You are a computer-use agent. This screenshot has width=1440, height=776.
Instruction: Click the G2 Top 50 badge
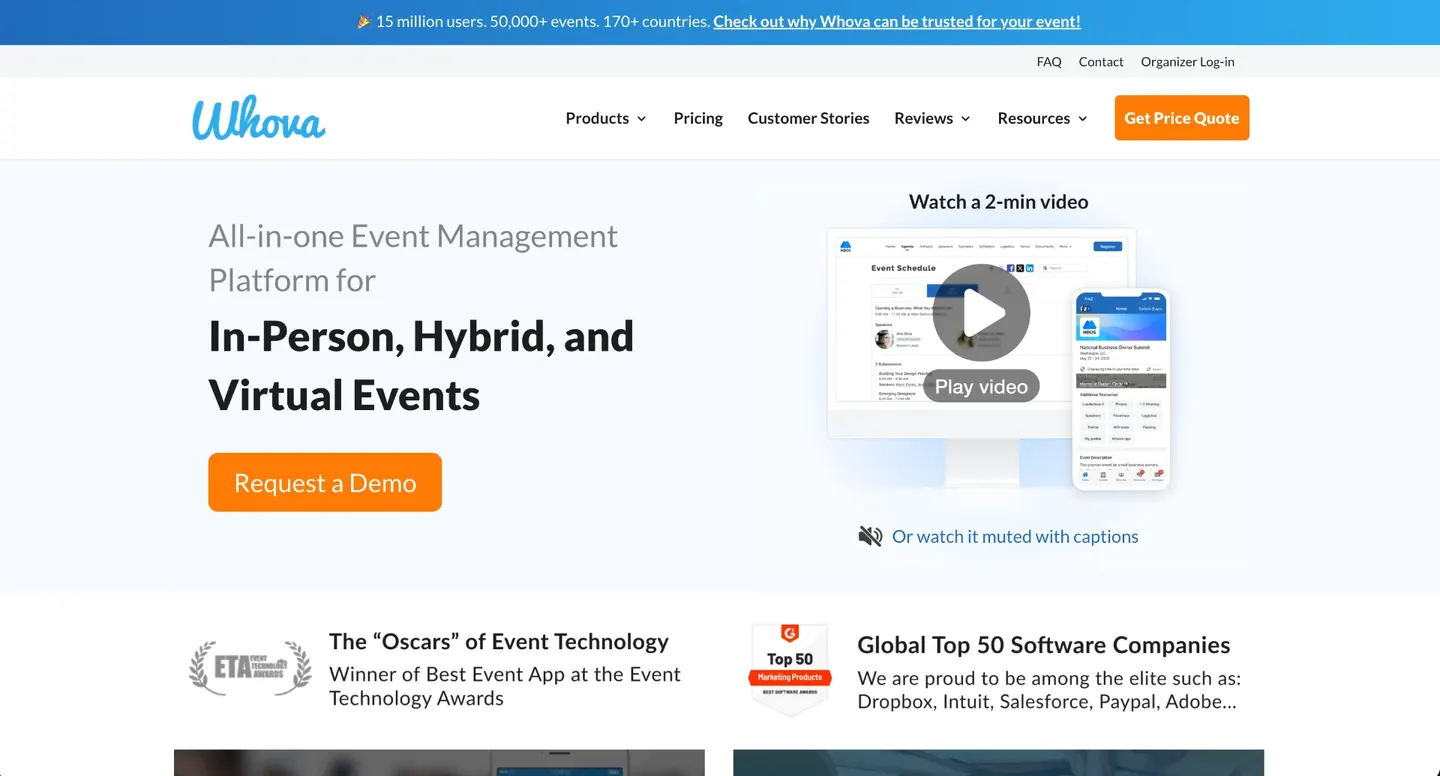(x=790, y=668)
